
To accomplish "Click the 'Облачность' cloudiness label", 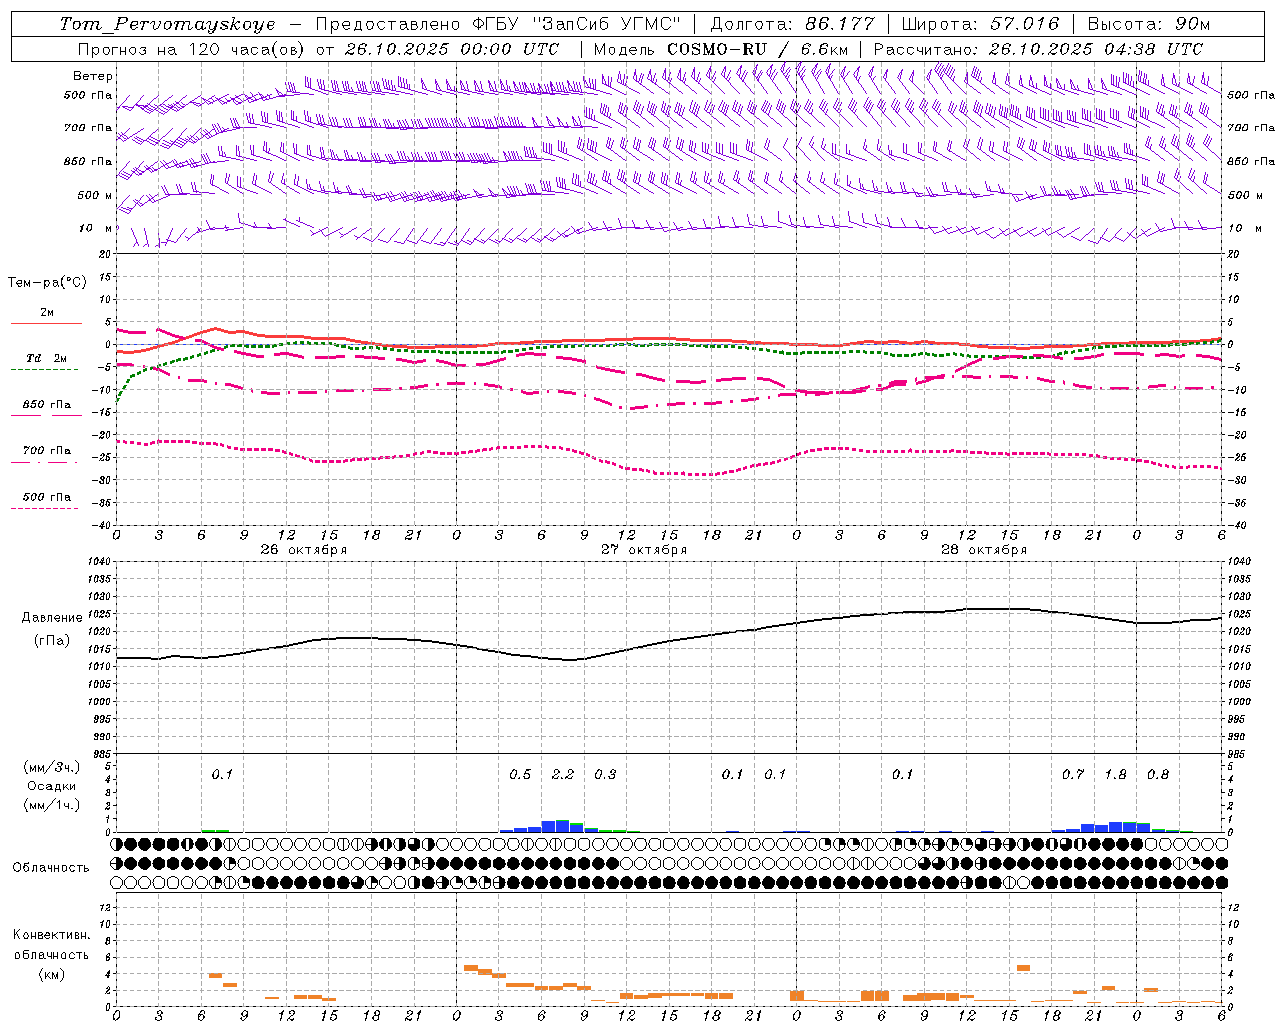I will coord(51,867).
